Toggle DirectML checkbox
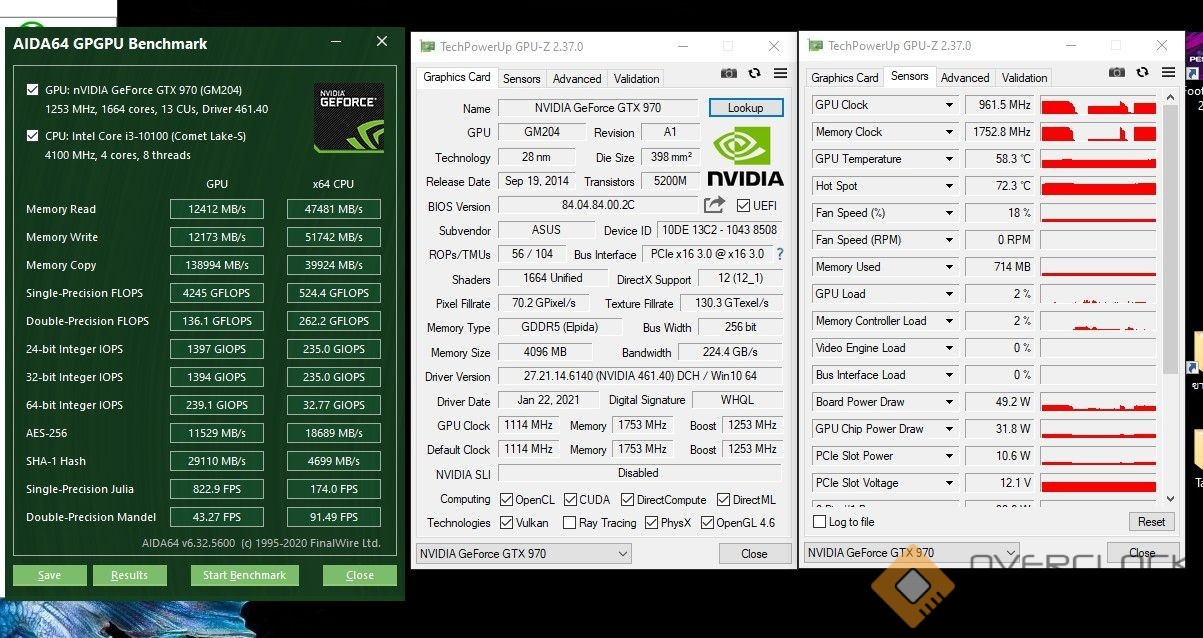1203x638 pixels. click(722, 499)
